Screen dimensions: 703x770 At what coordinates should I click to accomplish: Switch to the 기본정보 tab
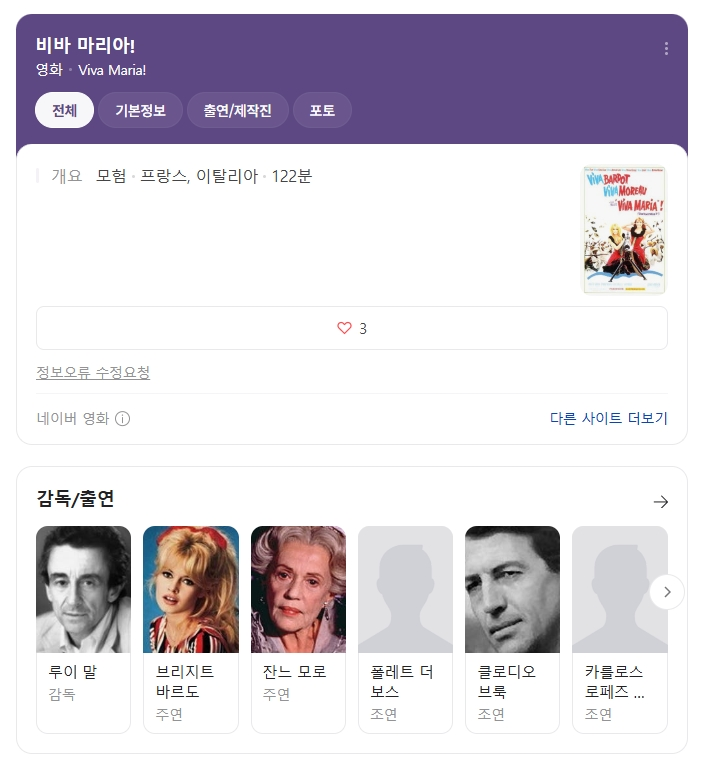(140, 110)
